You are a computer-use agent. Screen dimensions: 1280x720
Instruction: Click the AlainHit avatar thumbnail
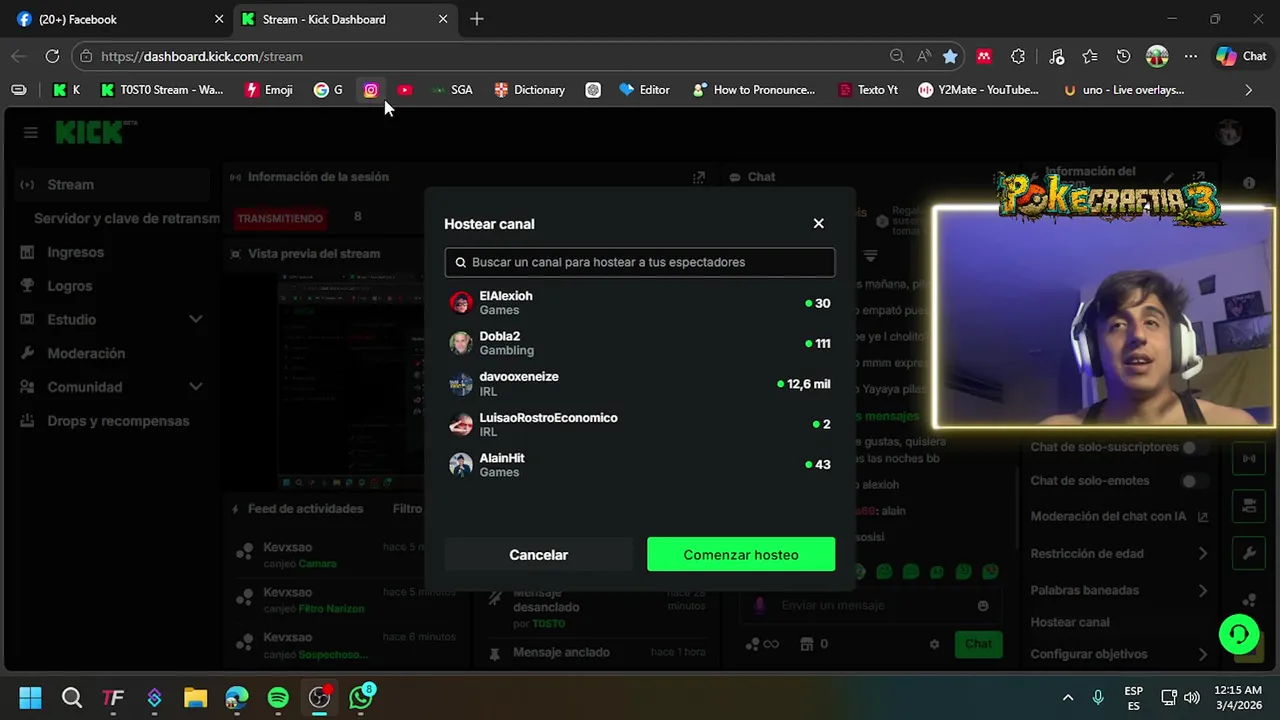[461, 465]
